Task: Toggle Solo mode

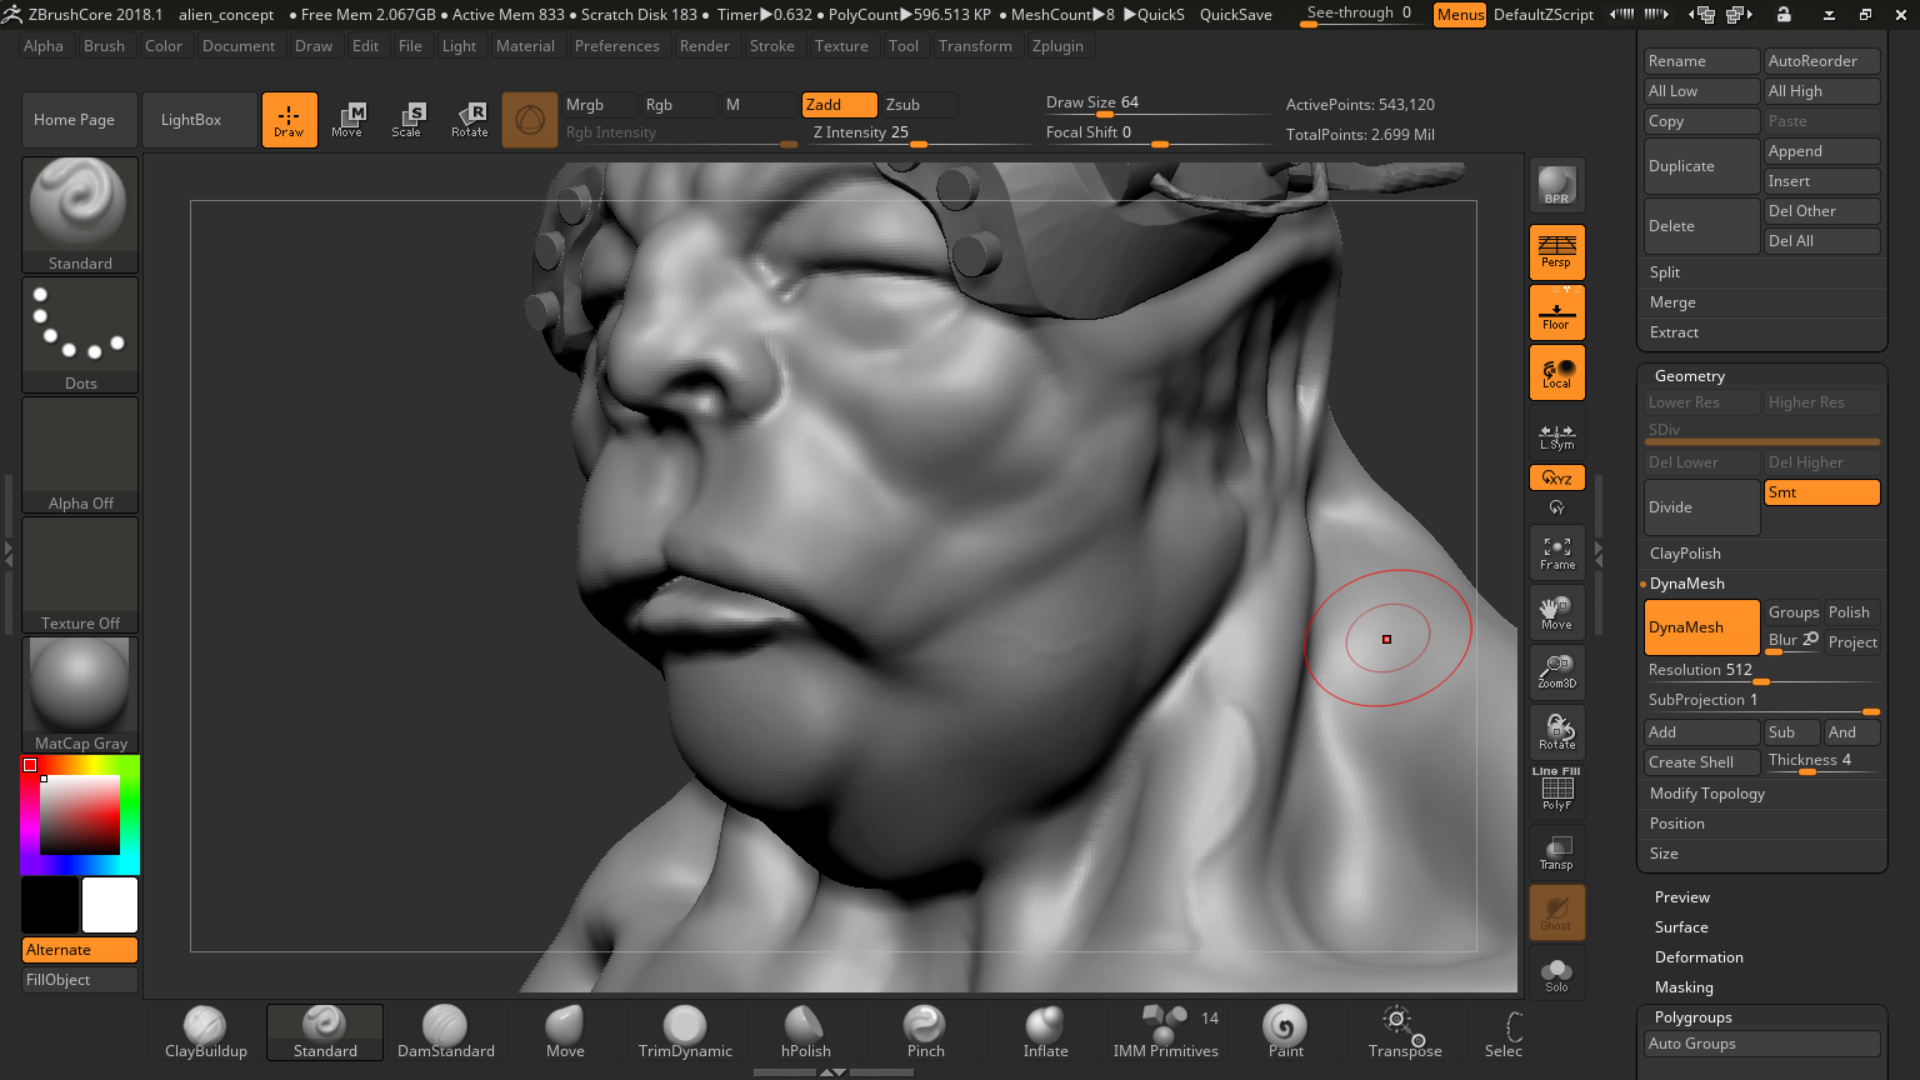Action: click(1557, 974)
